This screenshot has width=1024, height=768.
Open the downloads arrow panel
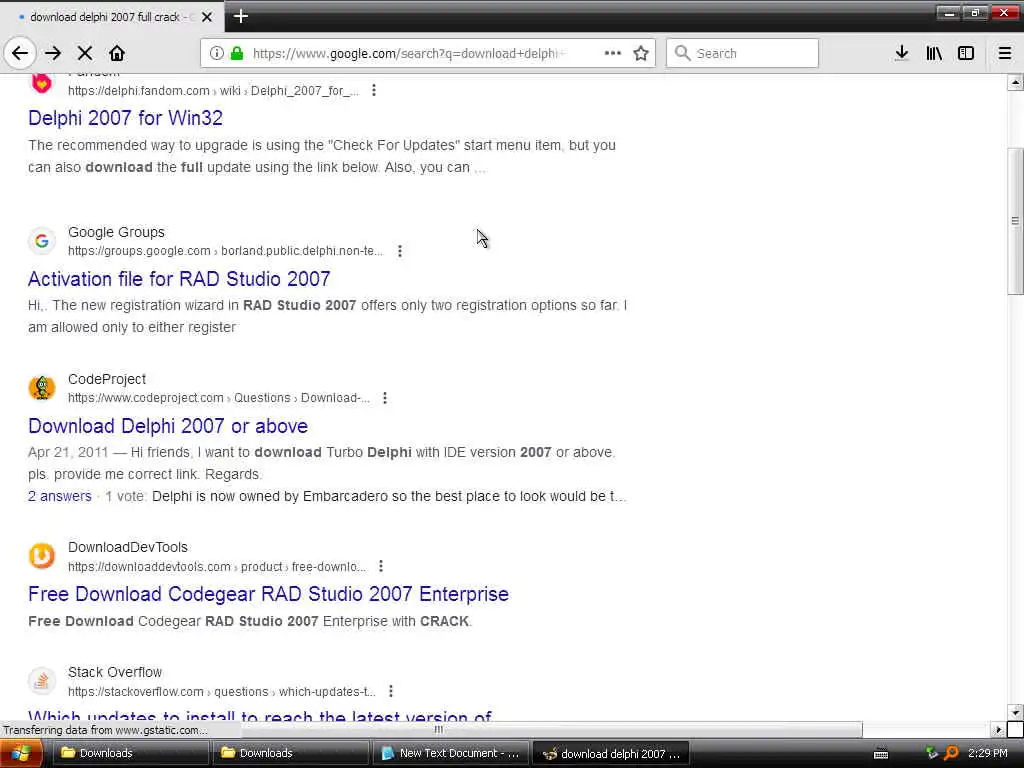tap(902, 54)
